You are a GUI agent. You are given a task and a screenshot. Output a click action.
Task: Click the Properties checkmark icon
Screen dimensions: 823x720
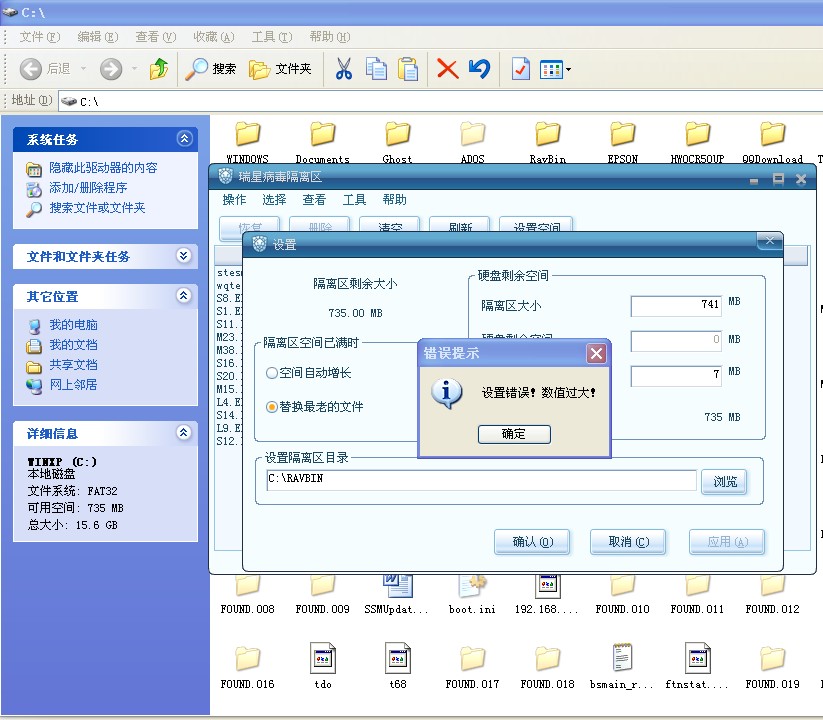pos(520,69)
